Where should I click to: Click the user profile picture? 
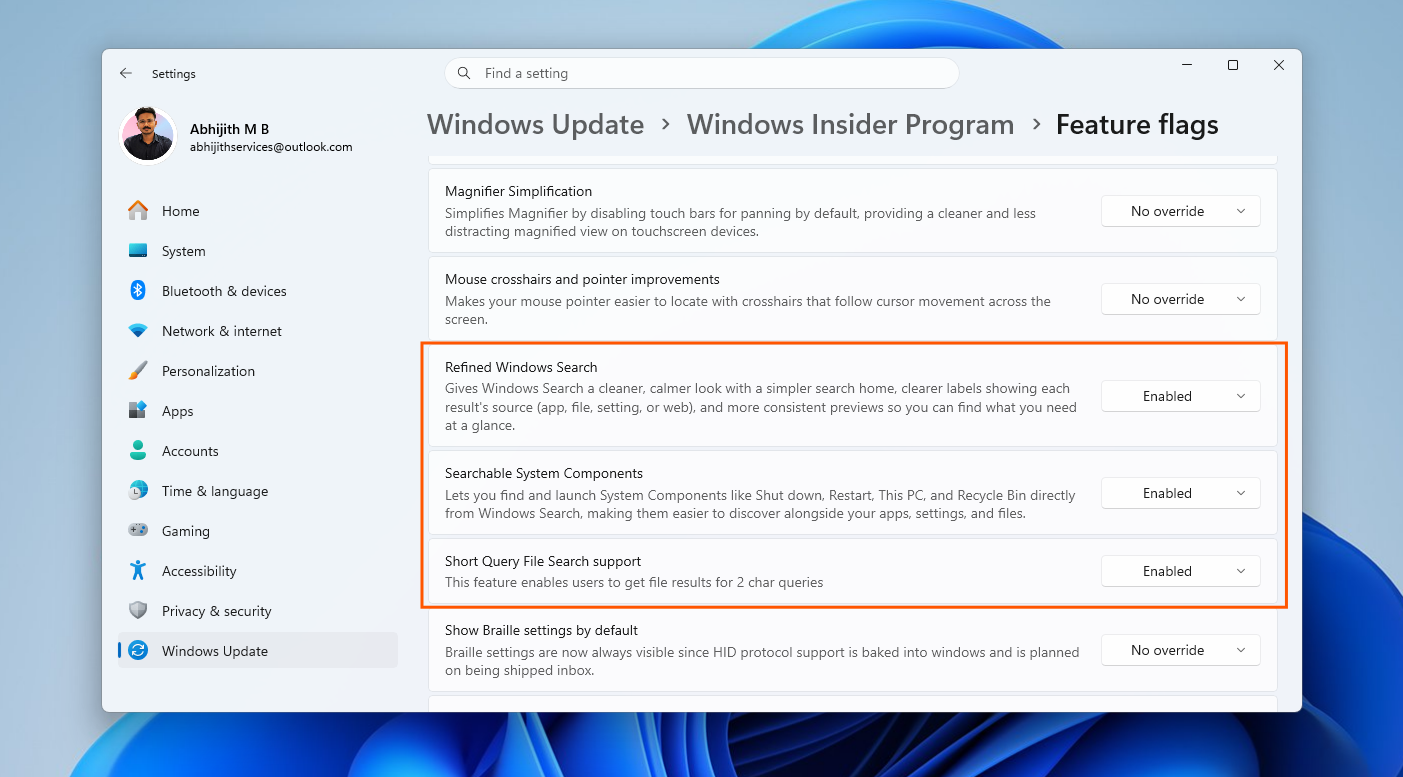tap(148, 135)
